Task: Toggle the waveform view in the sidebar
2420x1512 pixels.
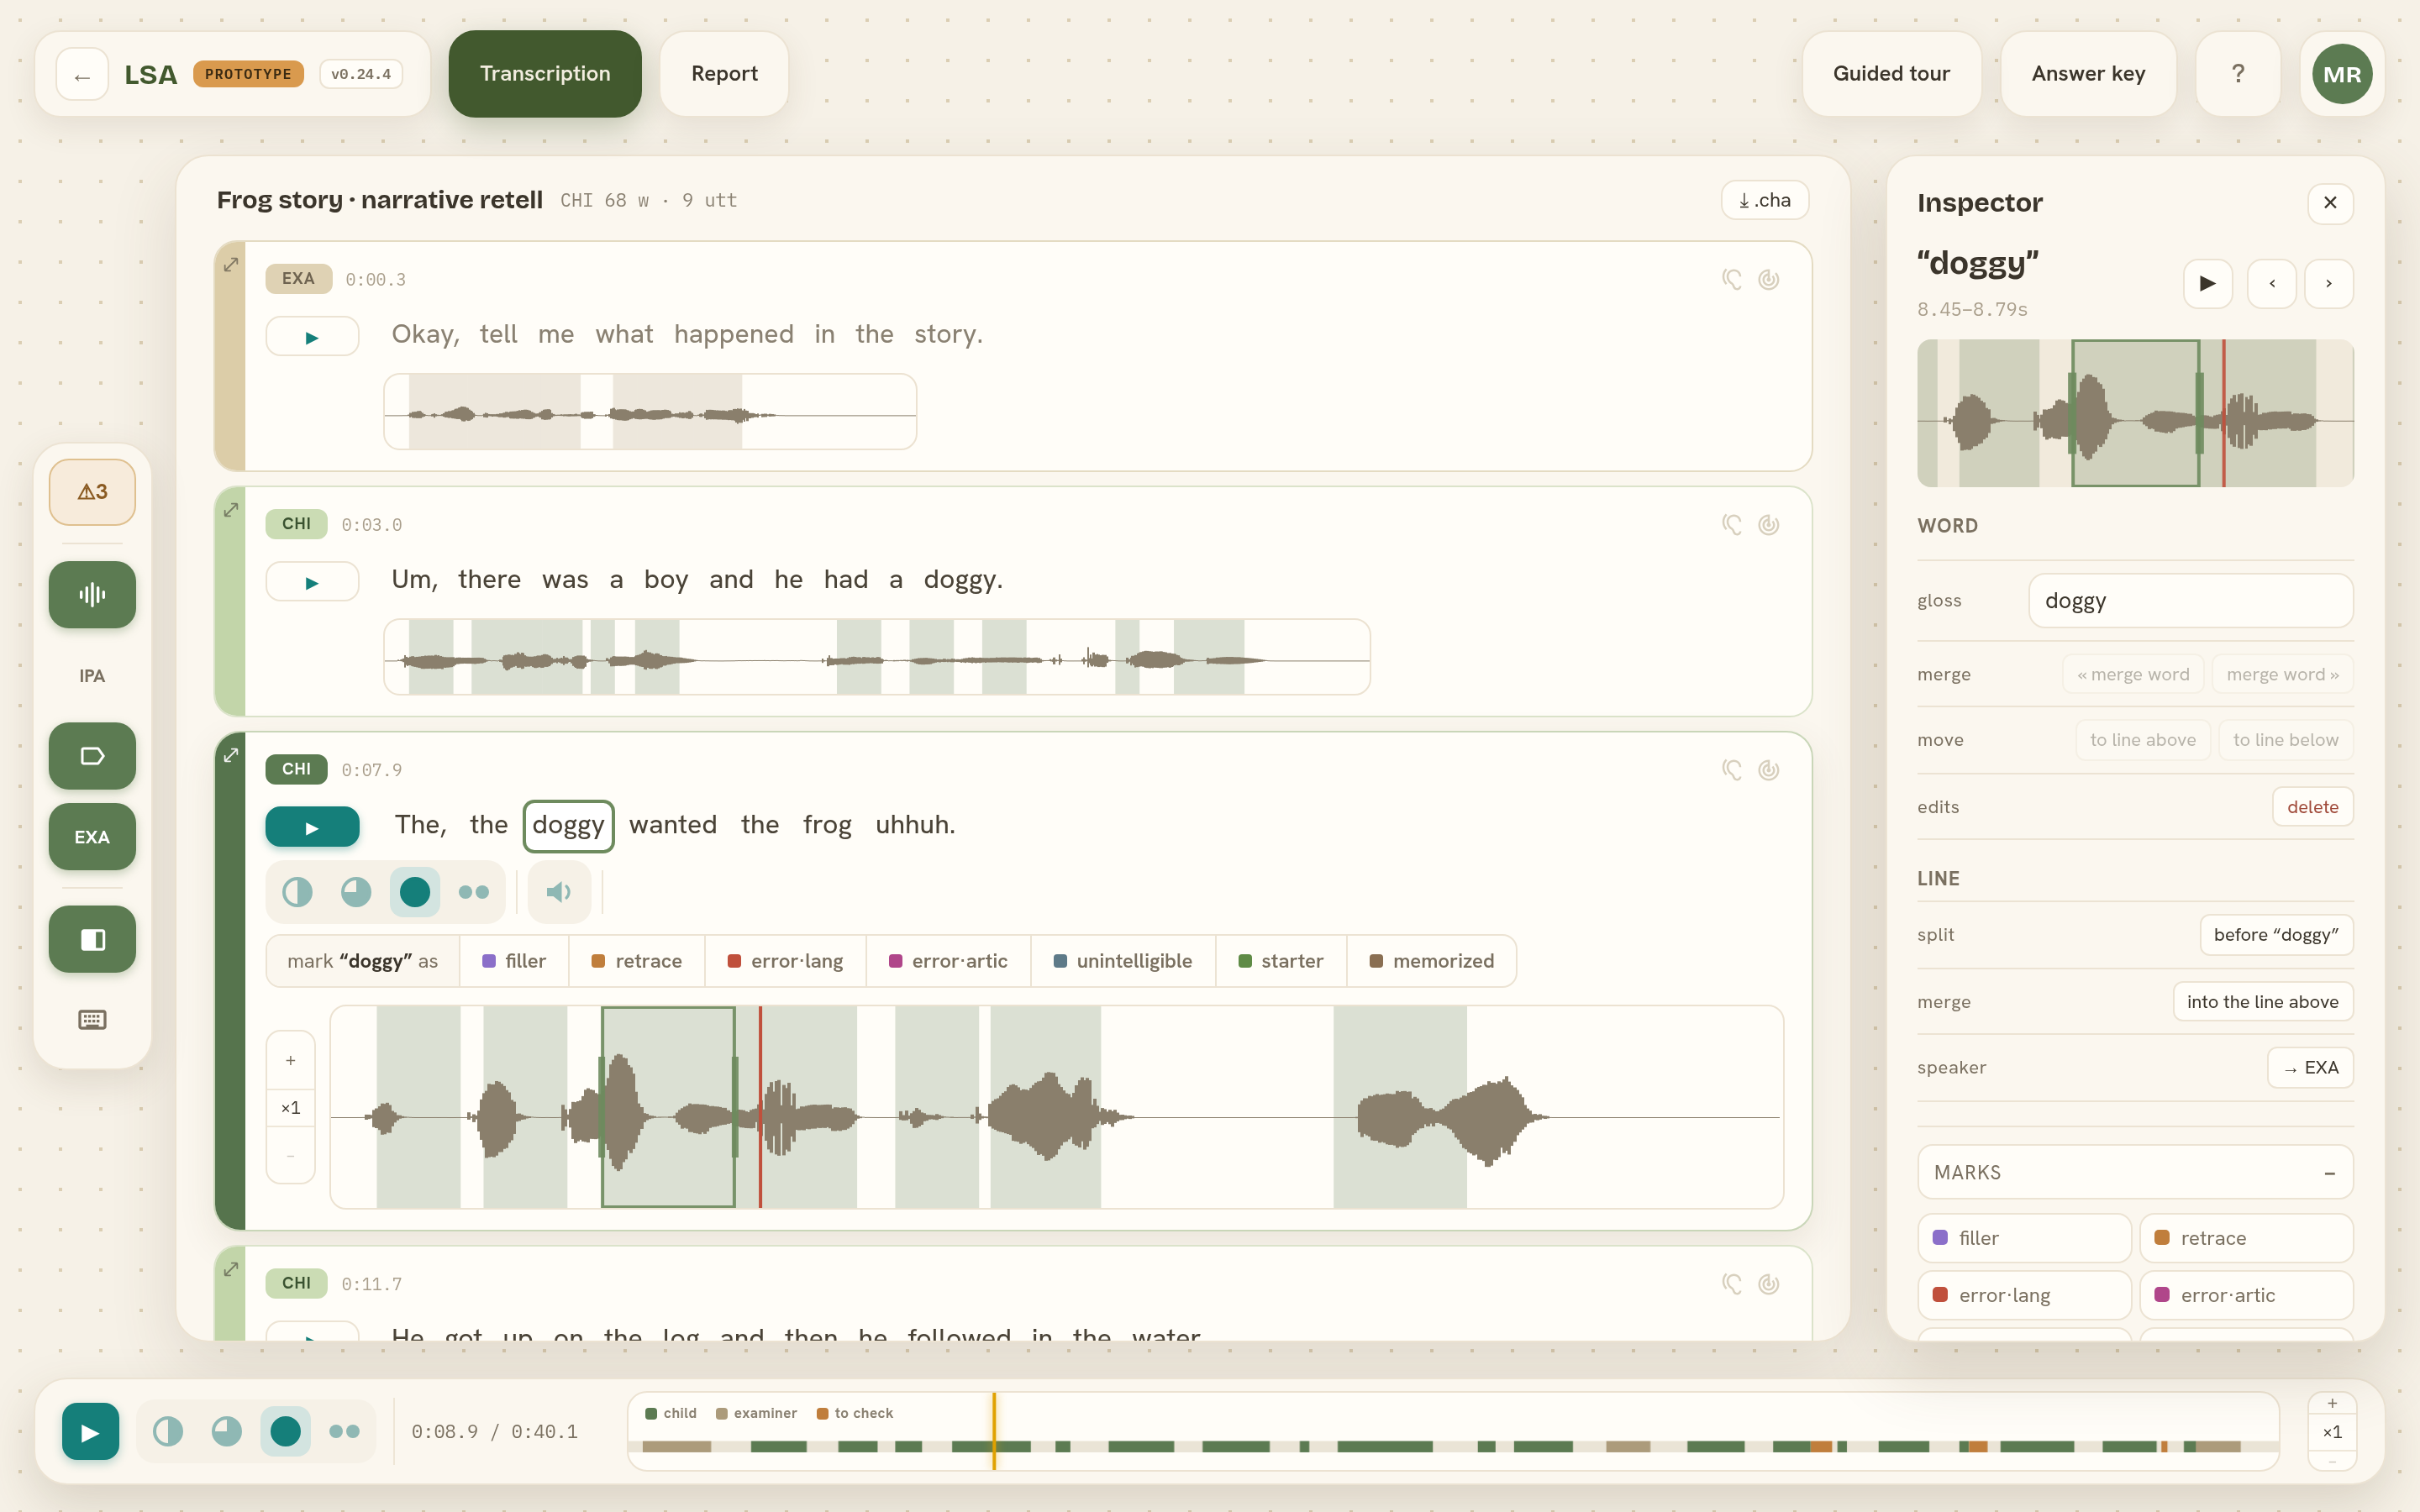Action: 92,595
